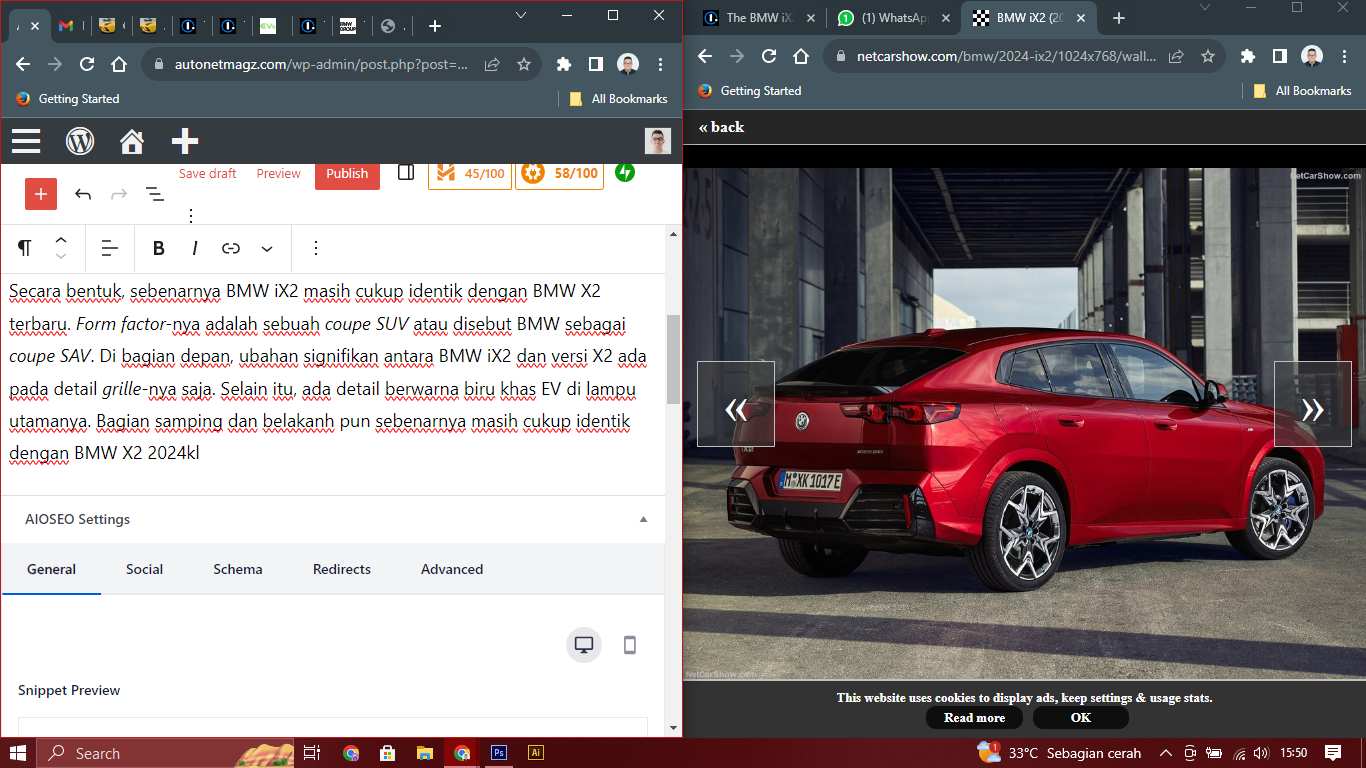Screen dimensions: 1366x768
Task: Open Illustrator from the taskbar
Action: pos(535,753)
